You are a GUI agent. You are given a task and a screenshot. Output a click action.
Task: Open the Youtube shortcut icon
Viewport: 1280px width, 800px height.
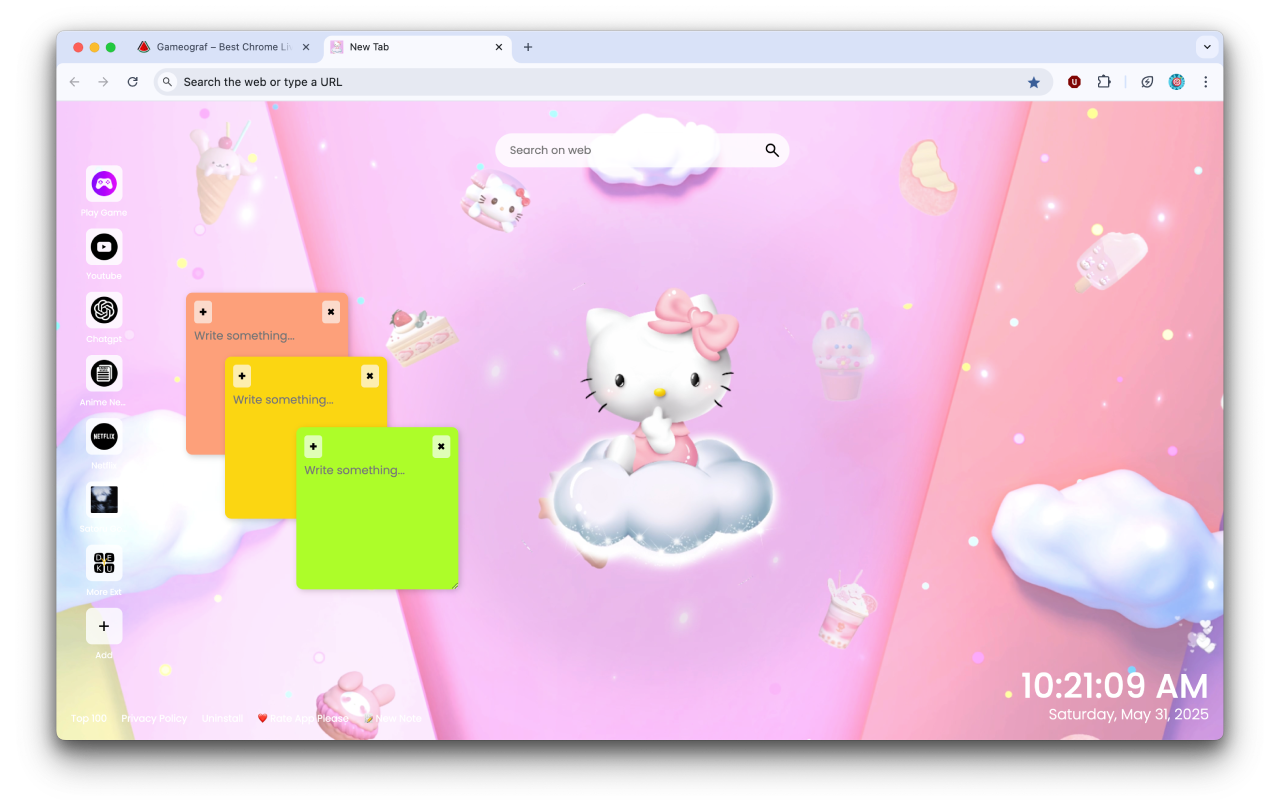pos(104,247)
